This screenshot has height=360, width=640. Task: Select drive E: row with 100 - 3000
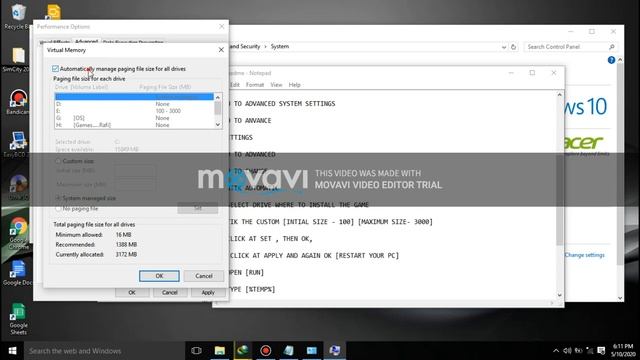click(x=134, y=111)
